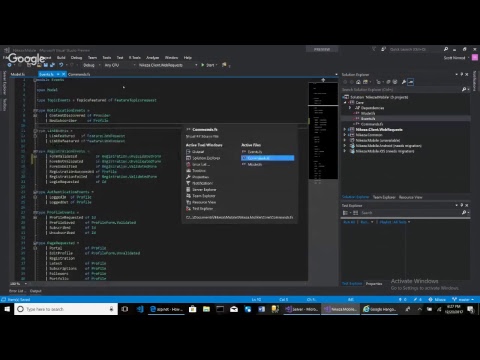Select Notifications in Active Tool Windows

point(202,183)
